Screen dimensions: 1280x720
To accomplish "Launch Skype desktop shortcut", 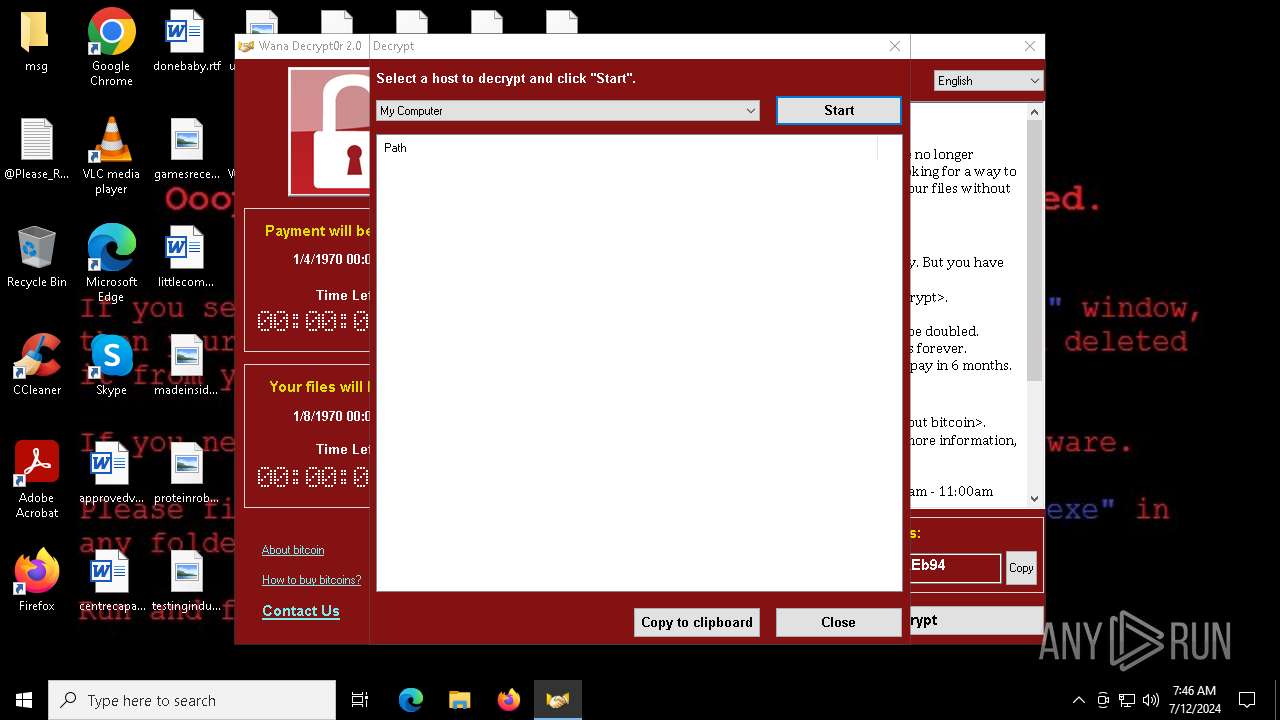I will [x=111, y=365].
